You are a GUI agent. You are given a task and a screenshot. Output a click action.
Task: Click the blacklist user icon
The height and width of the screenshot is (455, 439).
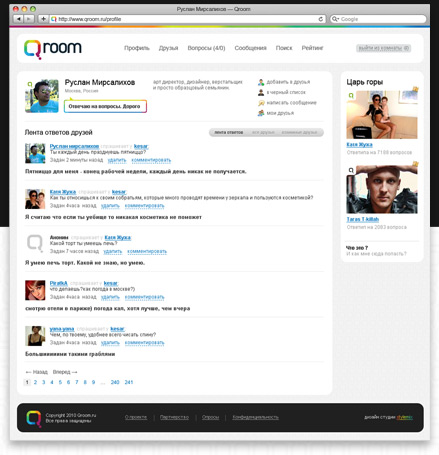pos(261,92)
